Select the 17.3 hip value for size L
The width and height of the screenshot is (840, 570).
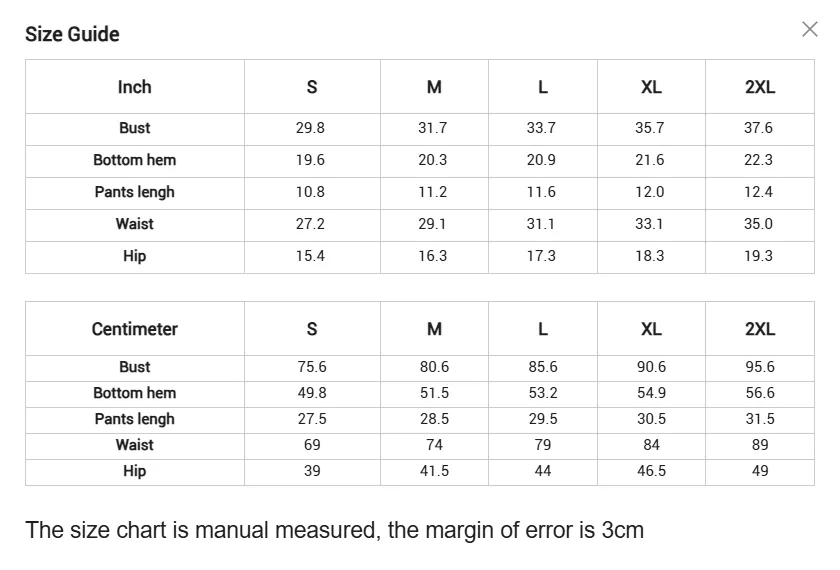(541, 256)
